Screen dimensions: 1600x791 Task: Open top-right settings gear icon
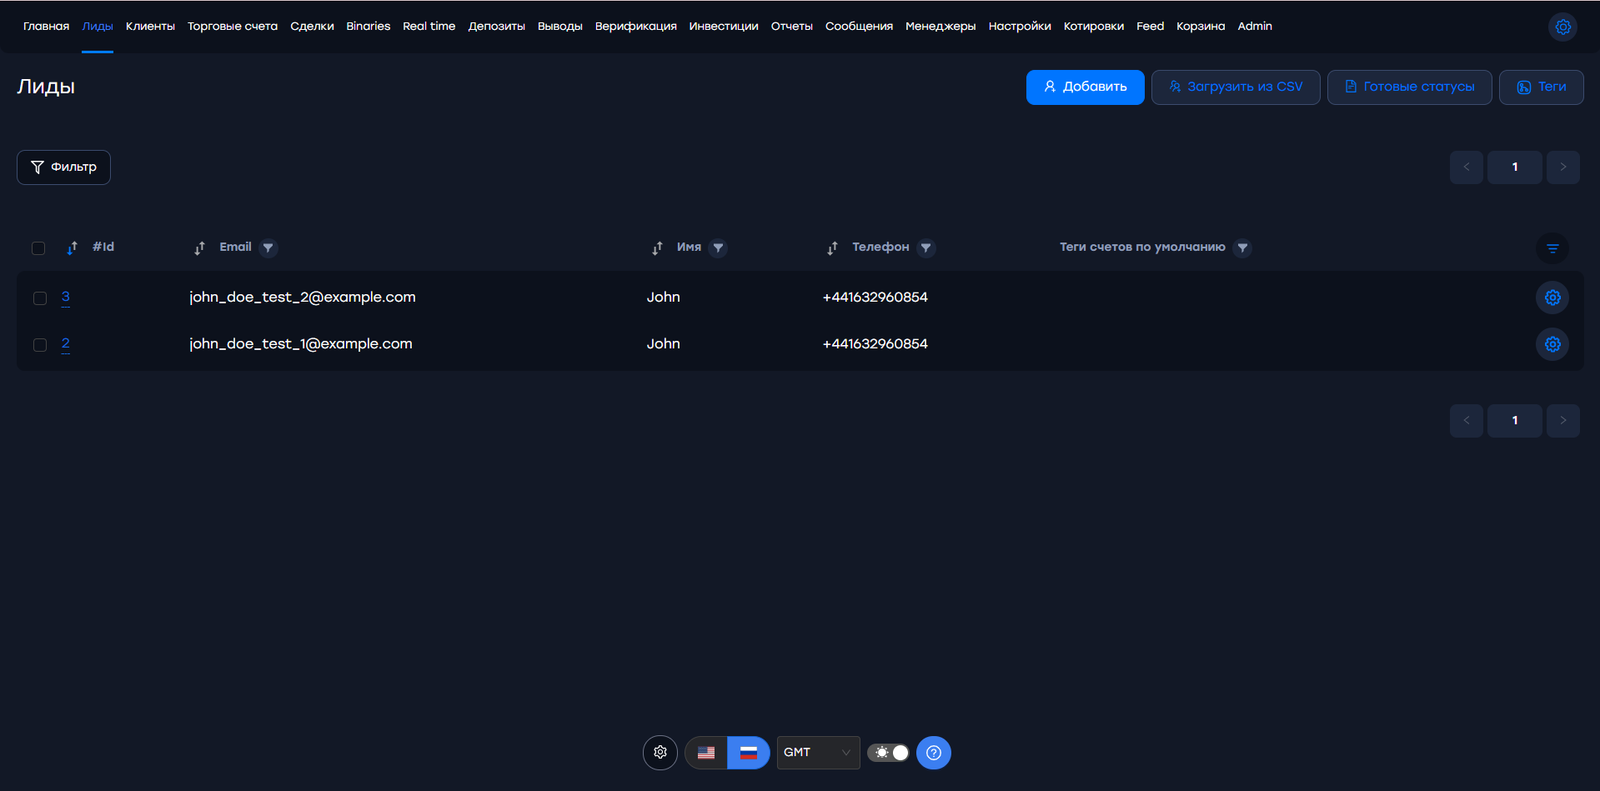point(1563,27)
